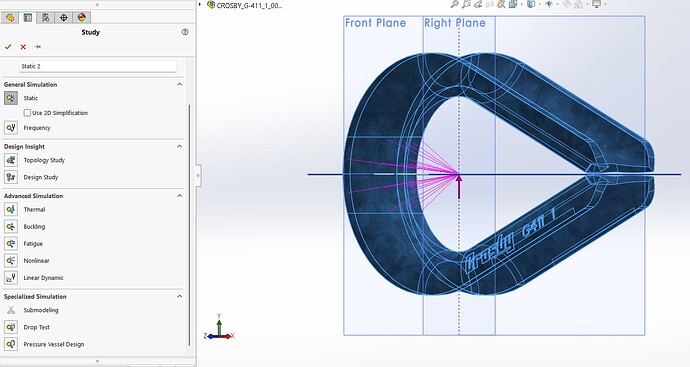Select the Pressure Vessel Design icon
This screenshot has height=367, width=690.
click(x=11, y=344)
